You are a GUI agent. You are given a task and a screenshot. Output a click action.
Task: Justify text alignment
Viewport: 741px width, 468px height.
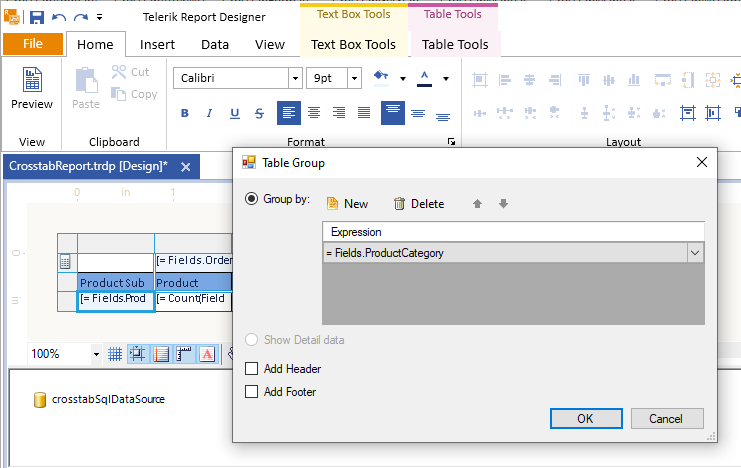coord(364,113)
